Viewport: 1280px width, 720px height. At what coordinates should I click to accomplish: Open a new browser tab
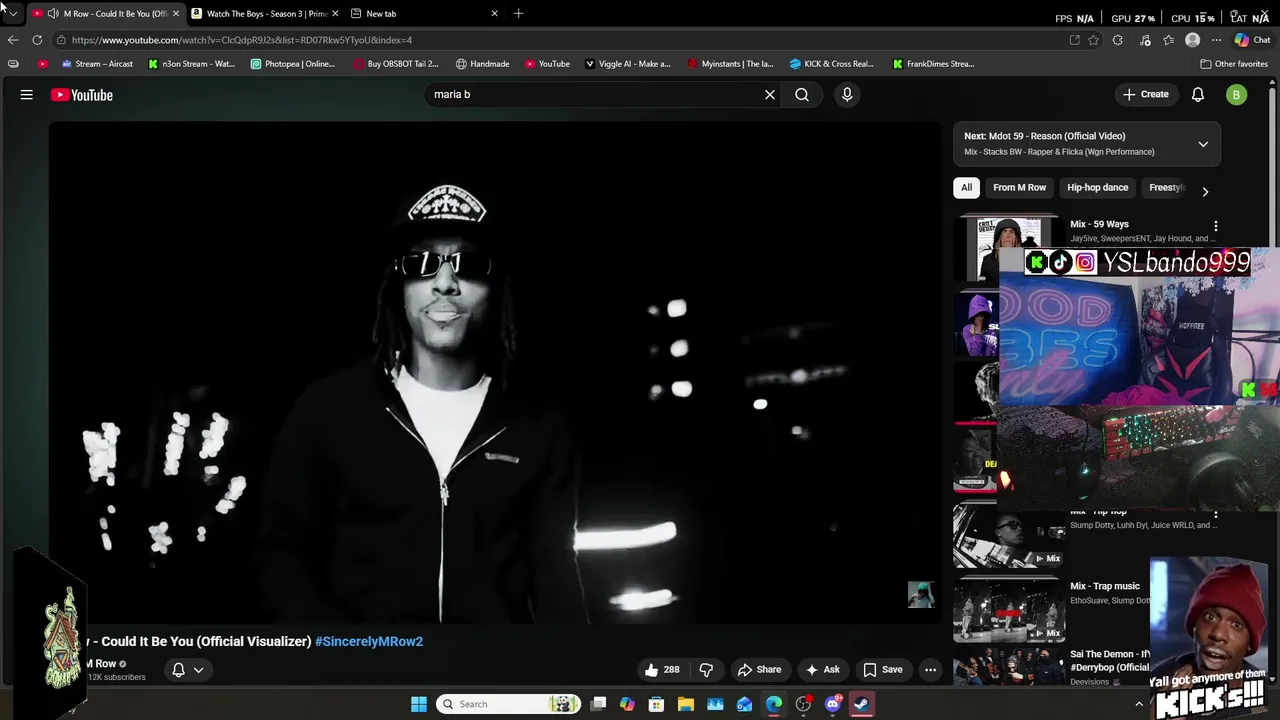518,13
